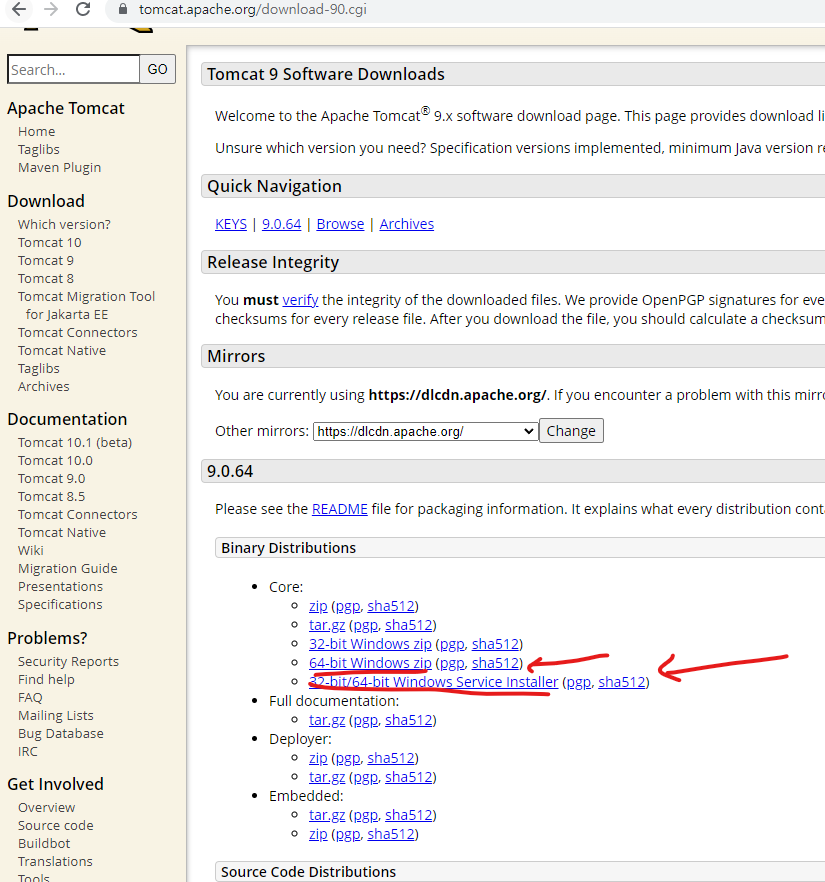Click the padlock icon in address bar
This screenshot has width=825, height=882.
coord(123,9)
